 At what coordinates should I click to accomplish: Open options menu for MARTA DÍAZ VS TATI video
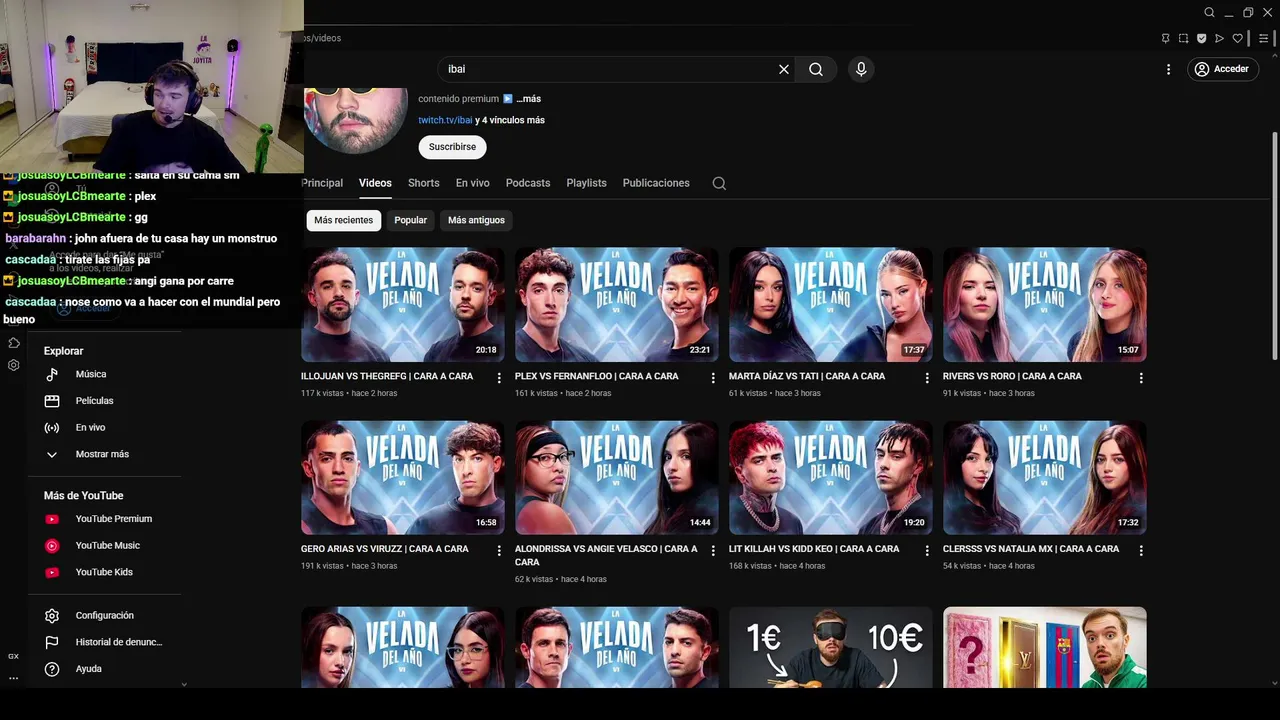pos(927,378)
